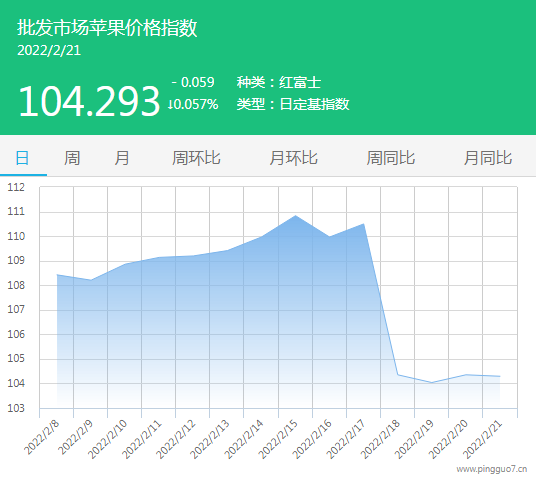Click the 2022/2/21 last data point

click(x=500, y=376)
